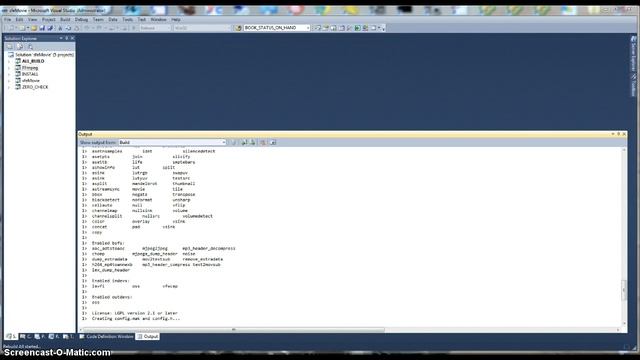The height and width of the screenshot is (360, 640).
Task: Select the FFmpeg project
Action: click(29, 67)
